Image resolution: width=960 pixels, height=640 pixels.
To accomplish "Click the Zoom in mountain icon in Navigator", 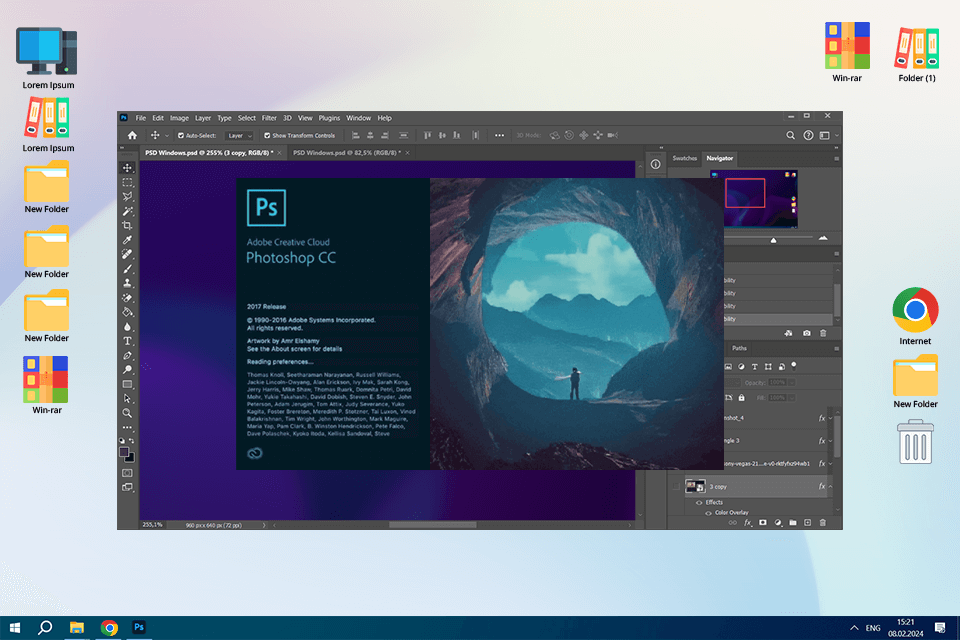I will tap(823, 238).
